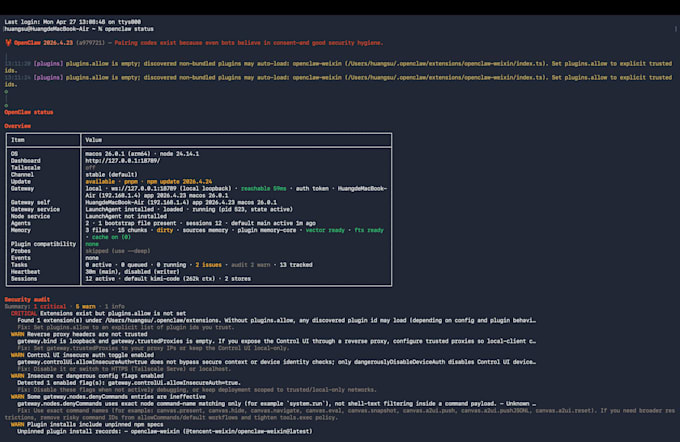Click 'default kimi-code (262k ctx)' text
This screenshot has height=442, width=680.
170,278
